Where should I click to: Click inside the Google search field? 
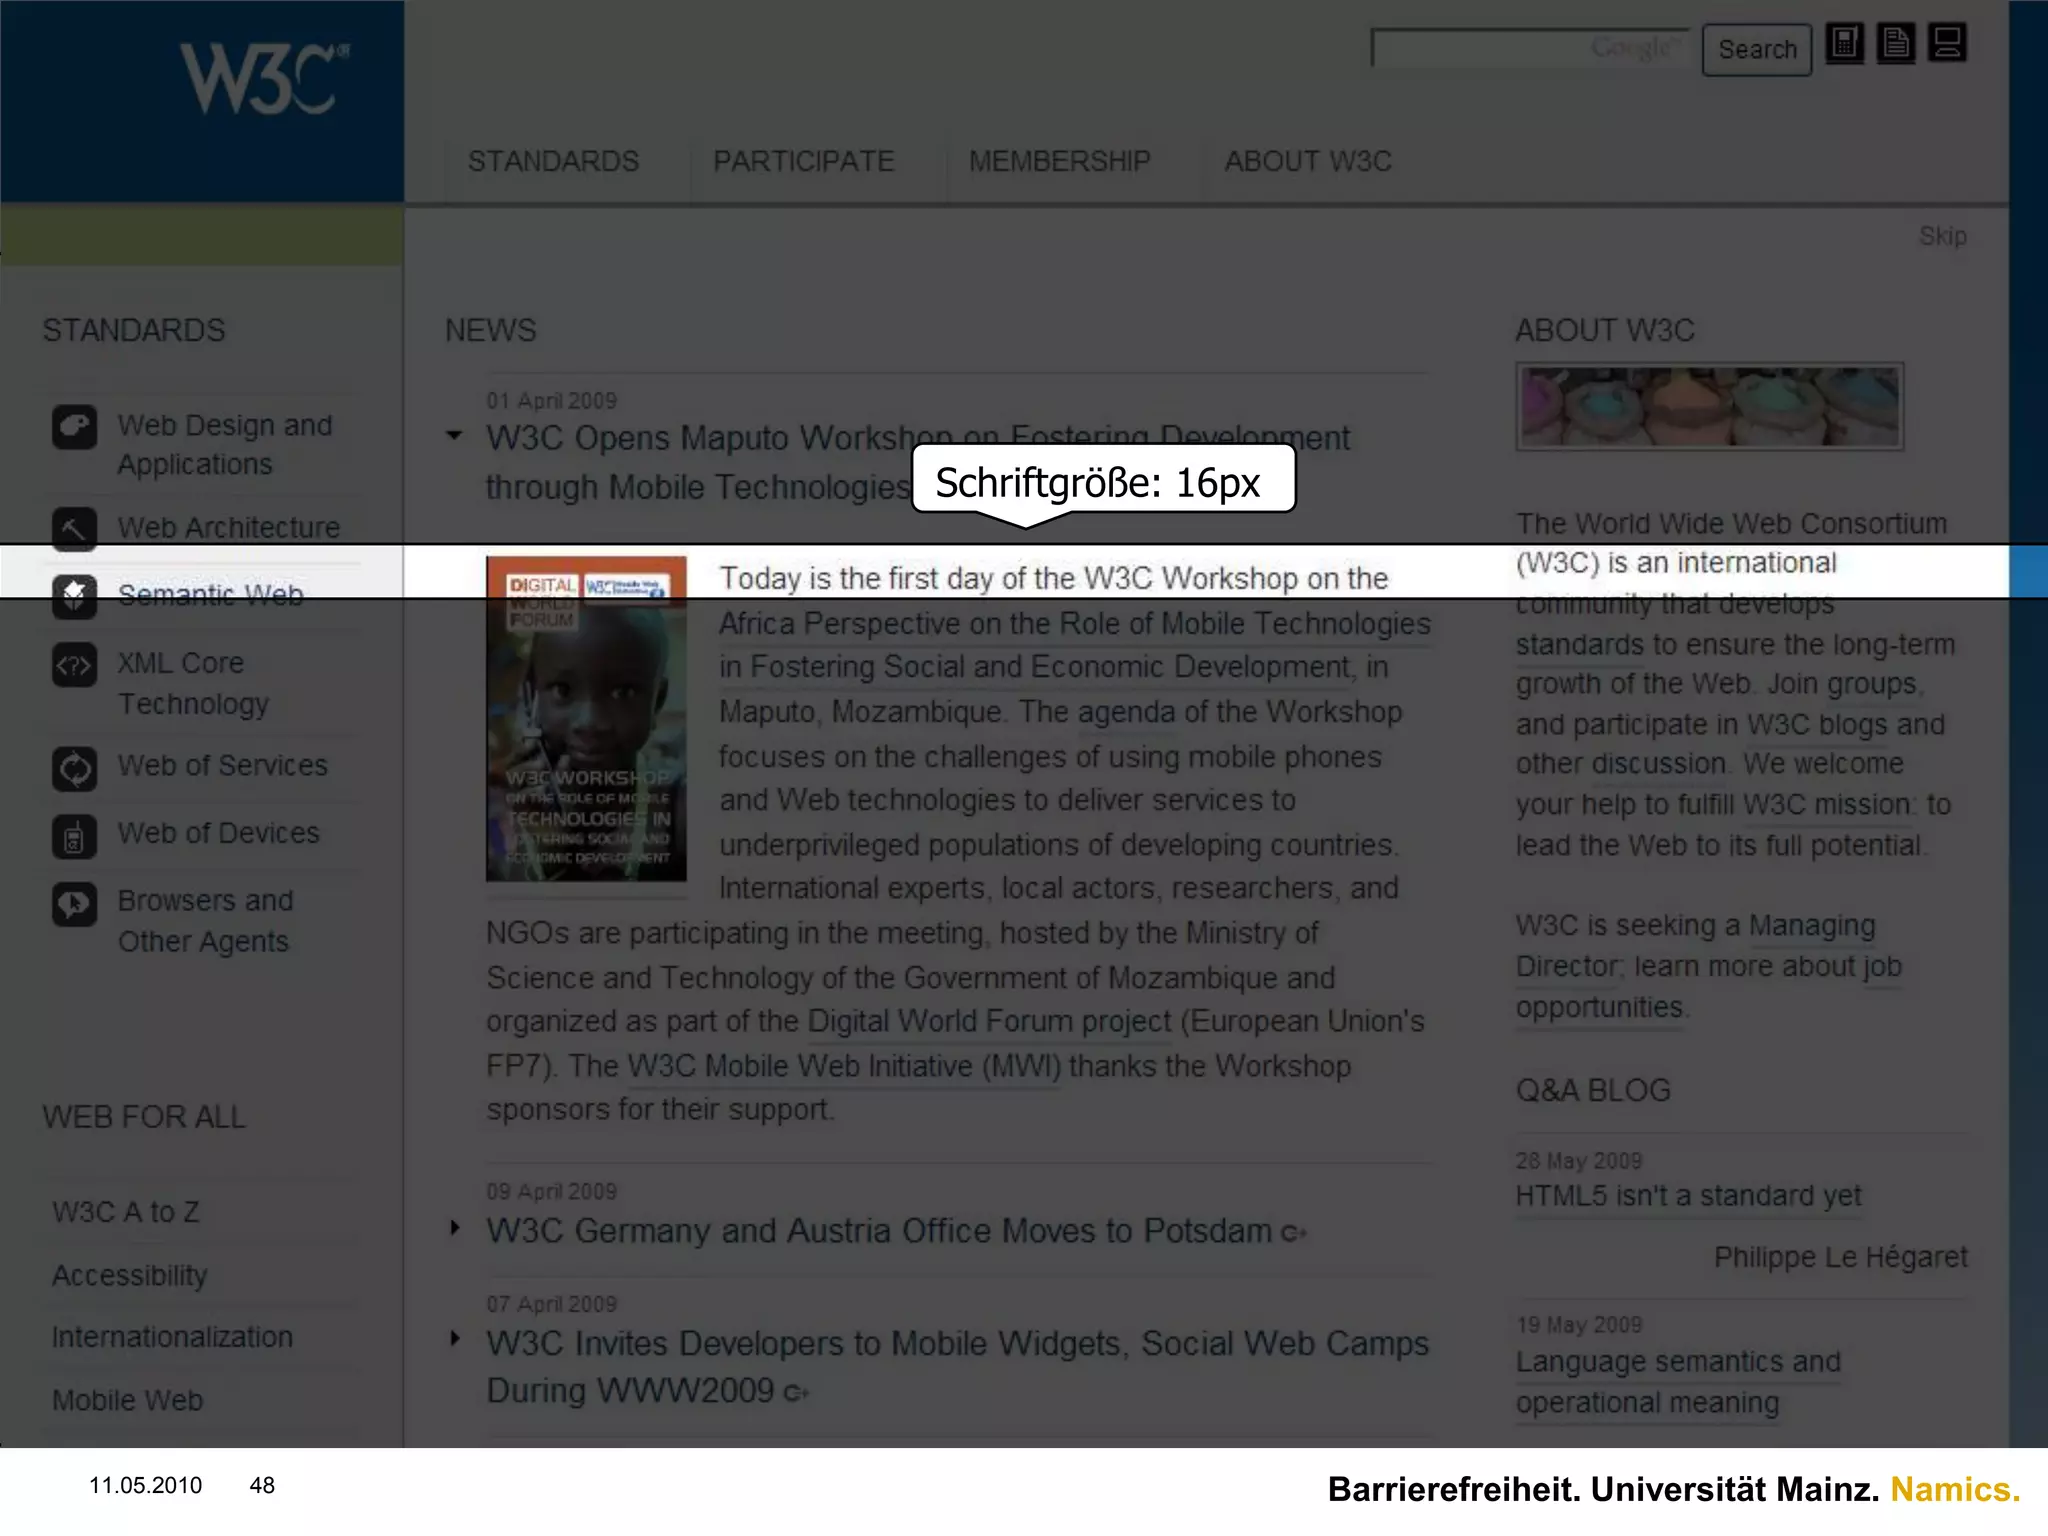coord(1500,49)
